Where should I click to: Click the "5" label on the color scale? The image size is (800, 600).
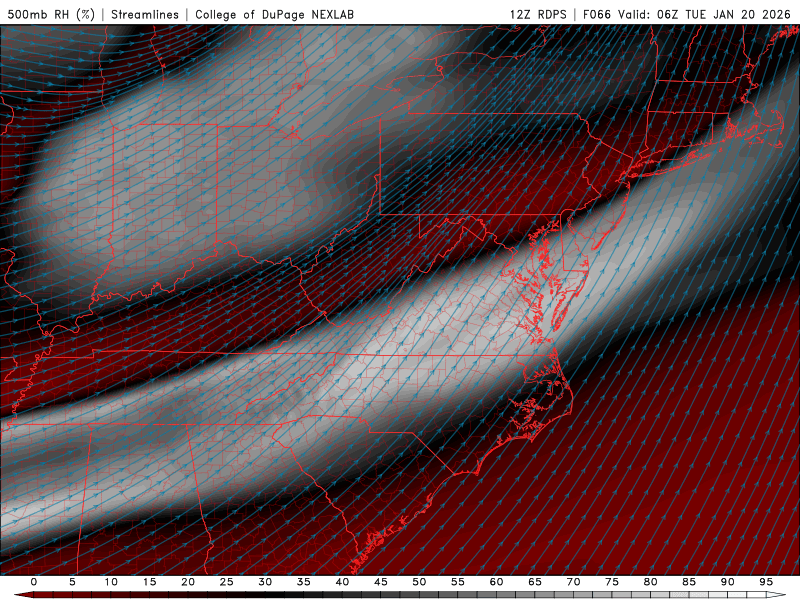[72, 582]
